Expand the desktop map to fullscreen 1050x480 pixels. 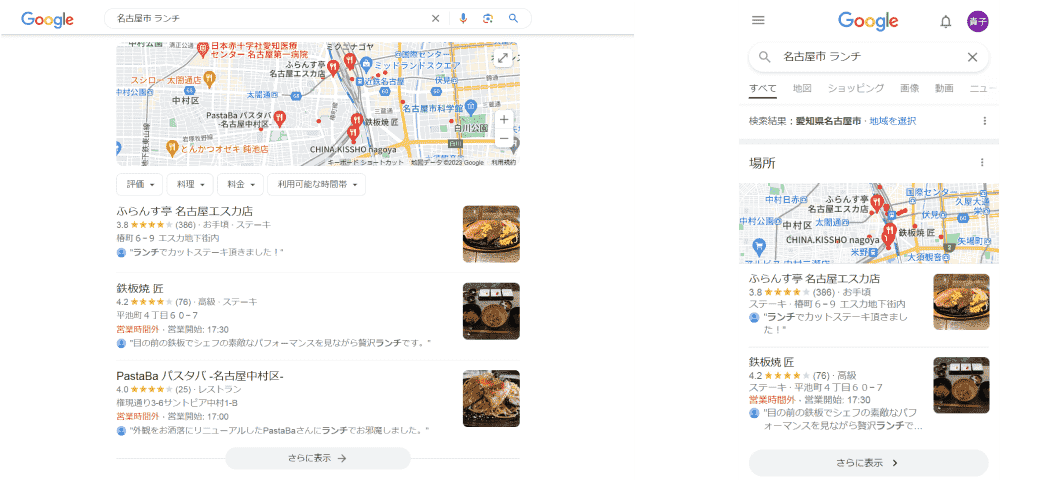click(503, 58)
